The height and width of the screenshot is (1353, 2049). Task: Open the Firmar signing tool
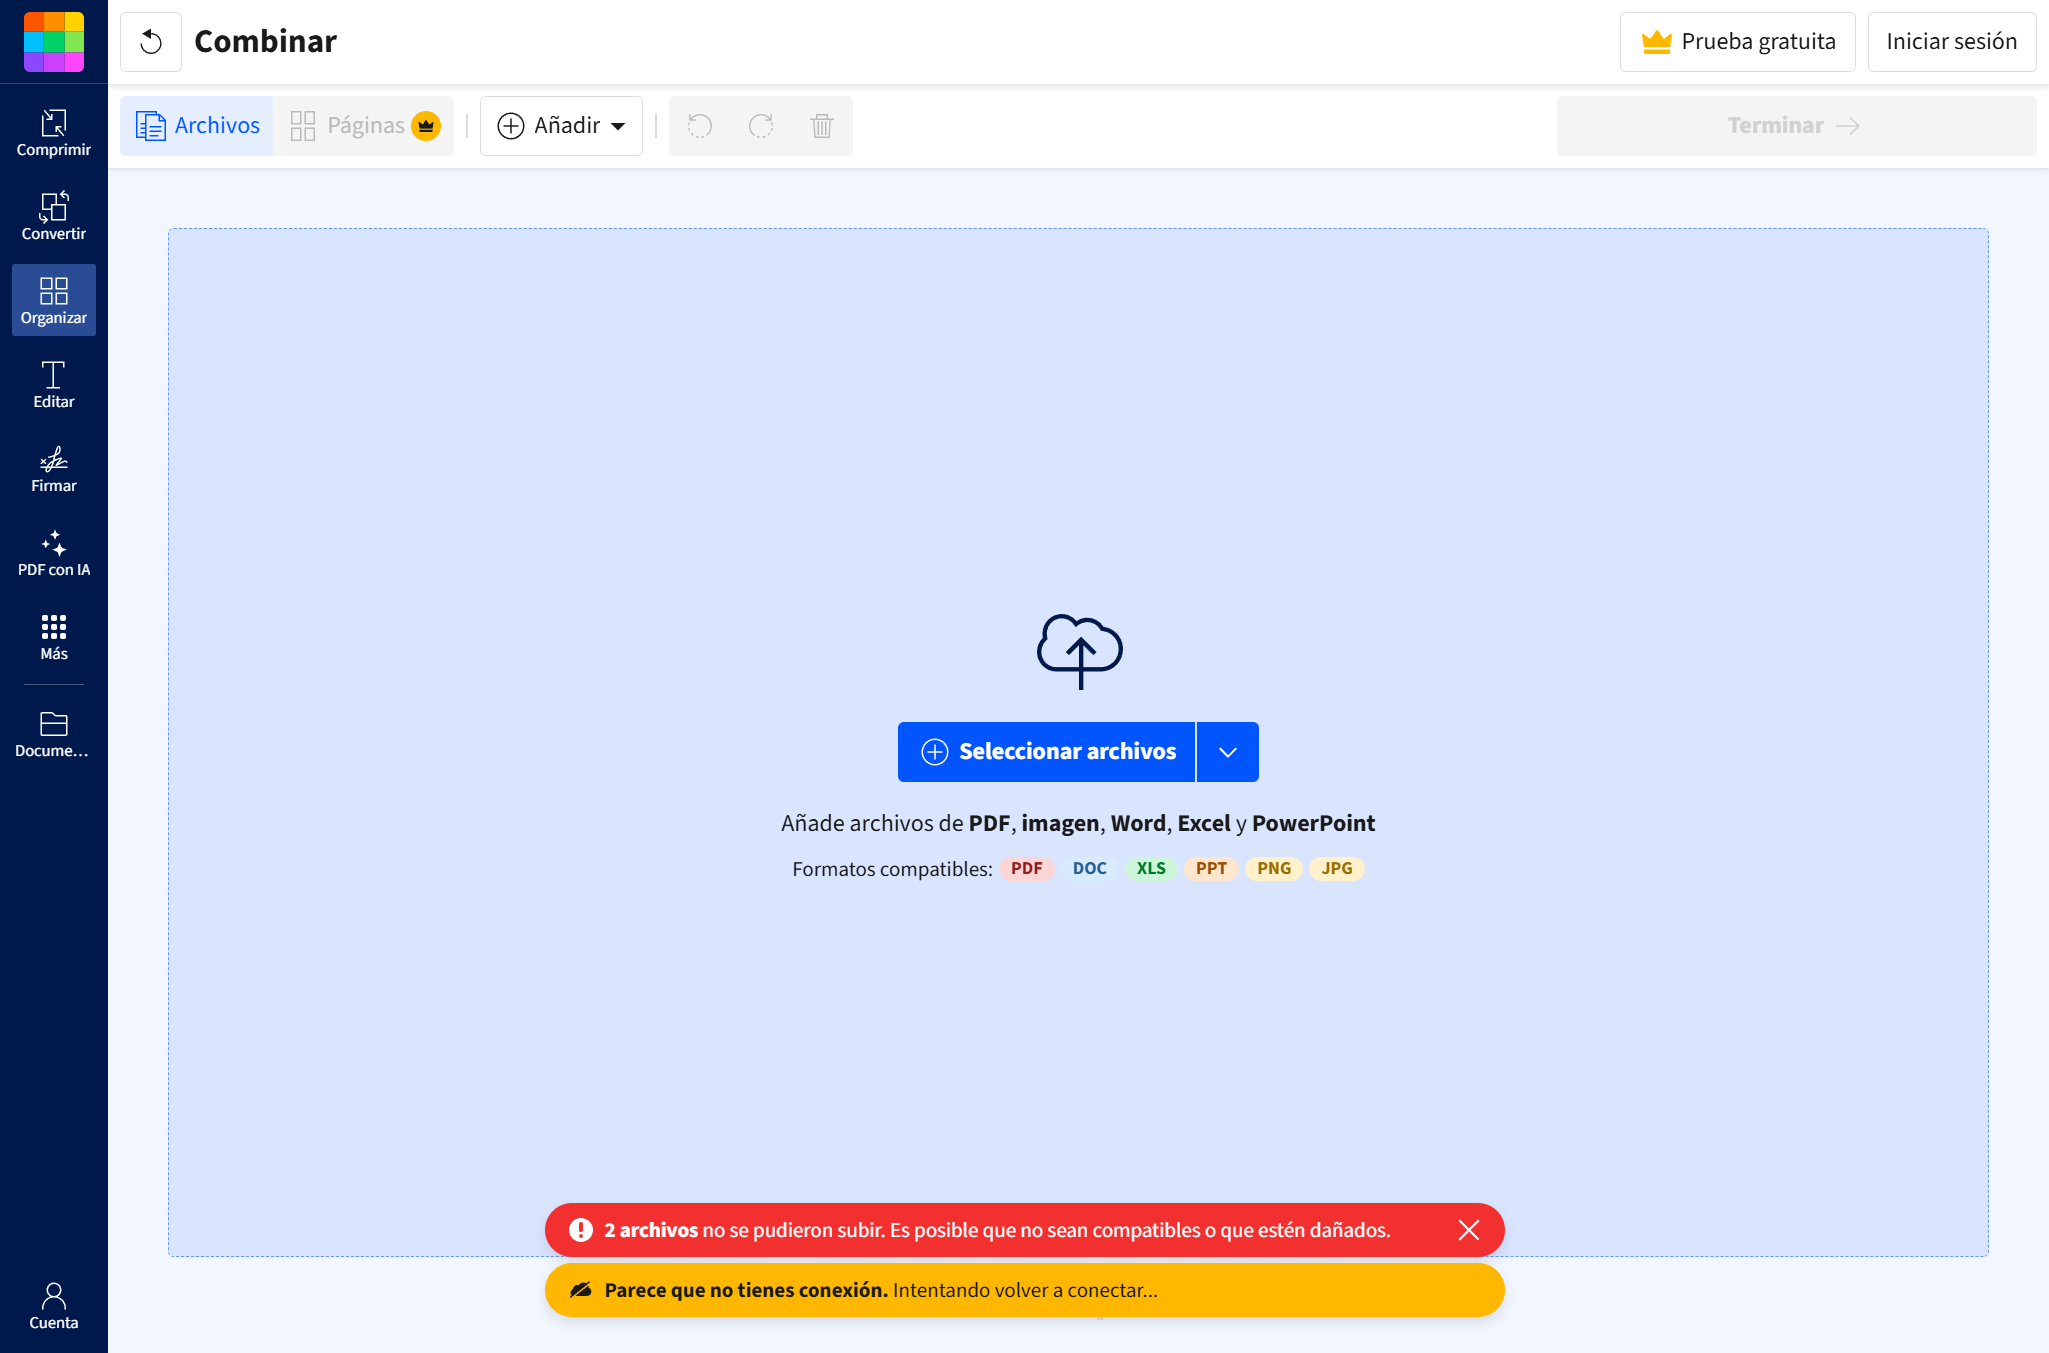coord(54,469)
